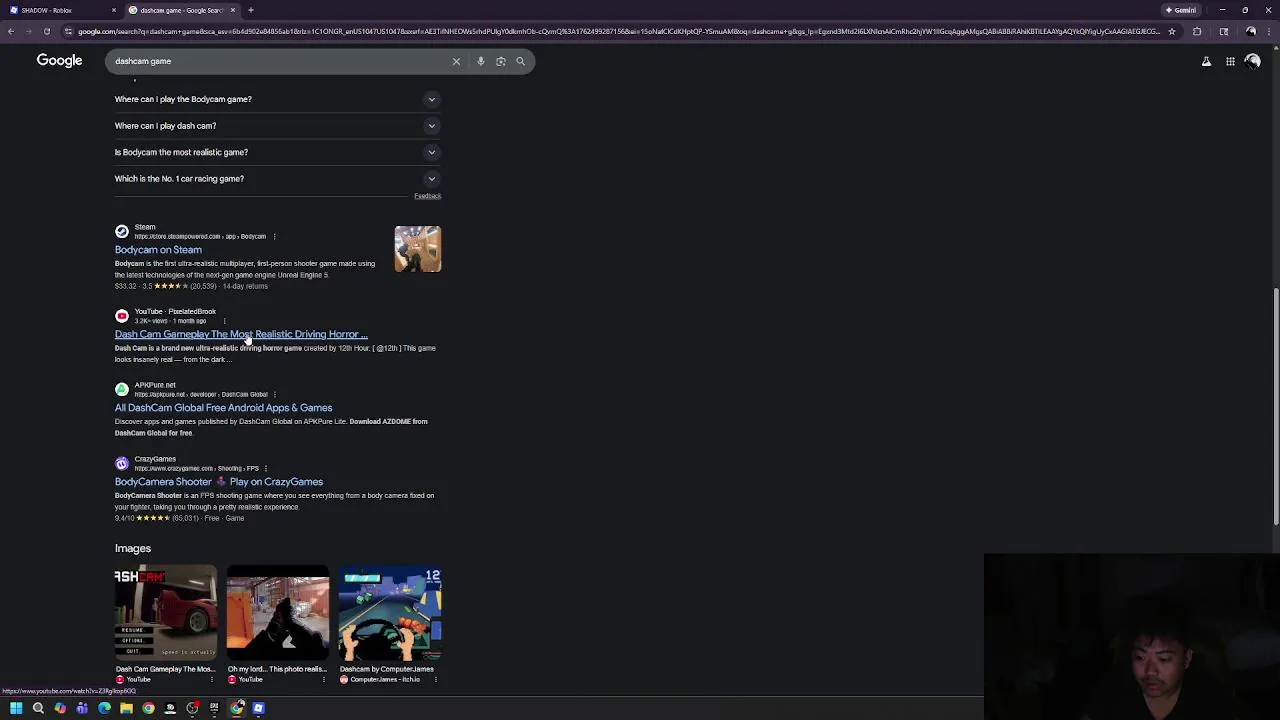Click the Steam result favicon
This screenshot has width=1280, height=720.
122,232
